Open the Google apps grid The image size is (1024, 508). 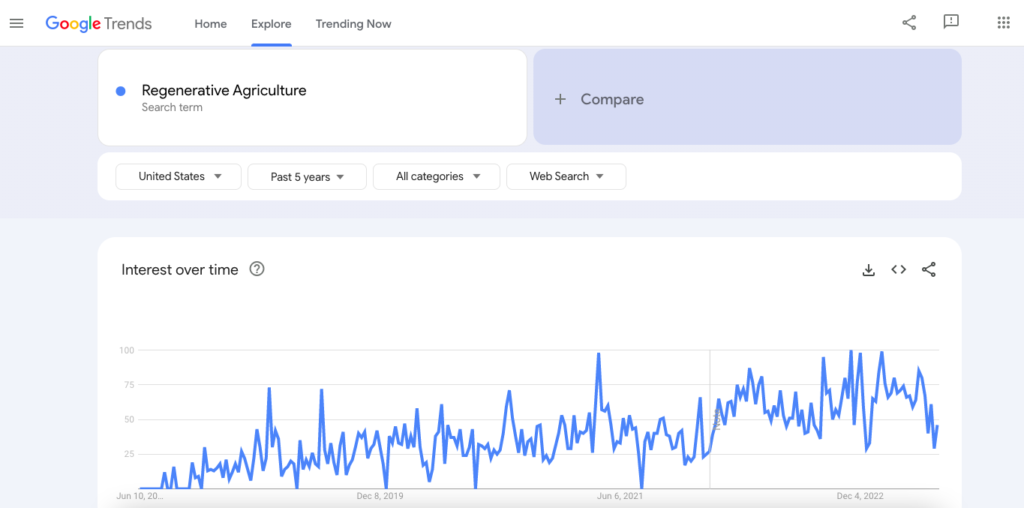point(1003,23)
